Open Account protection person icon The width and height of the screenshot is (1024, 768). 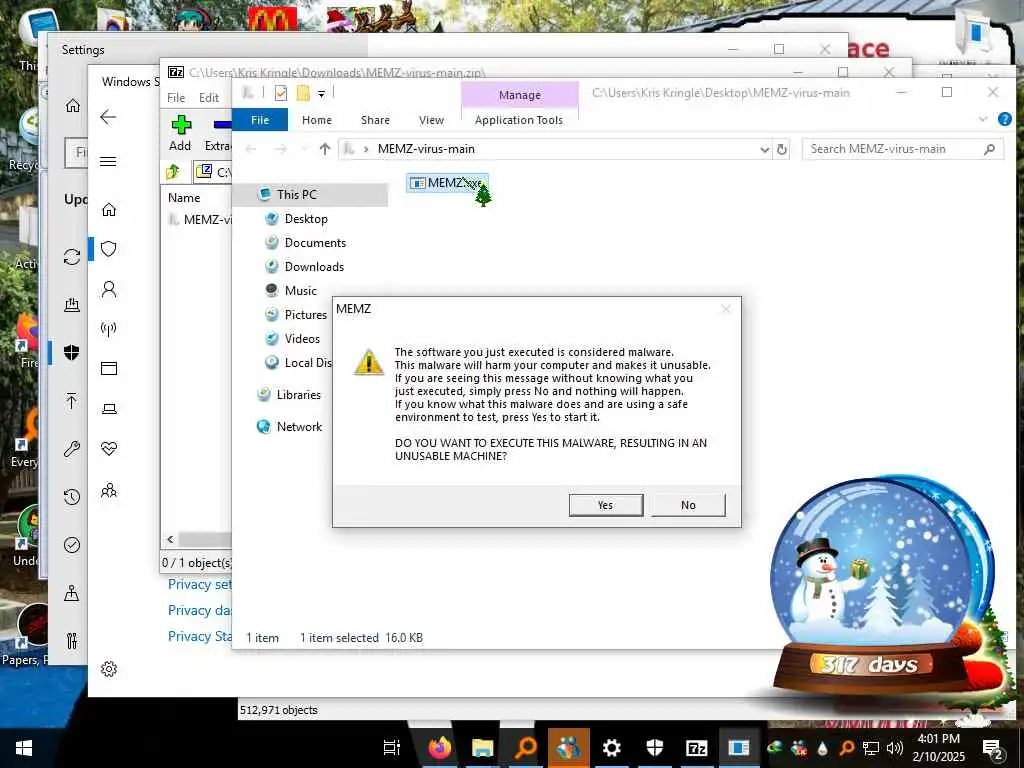pyautogui.click(x=109, y=289)
